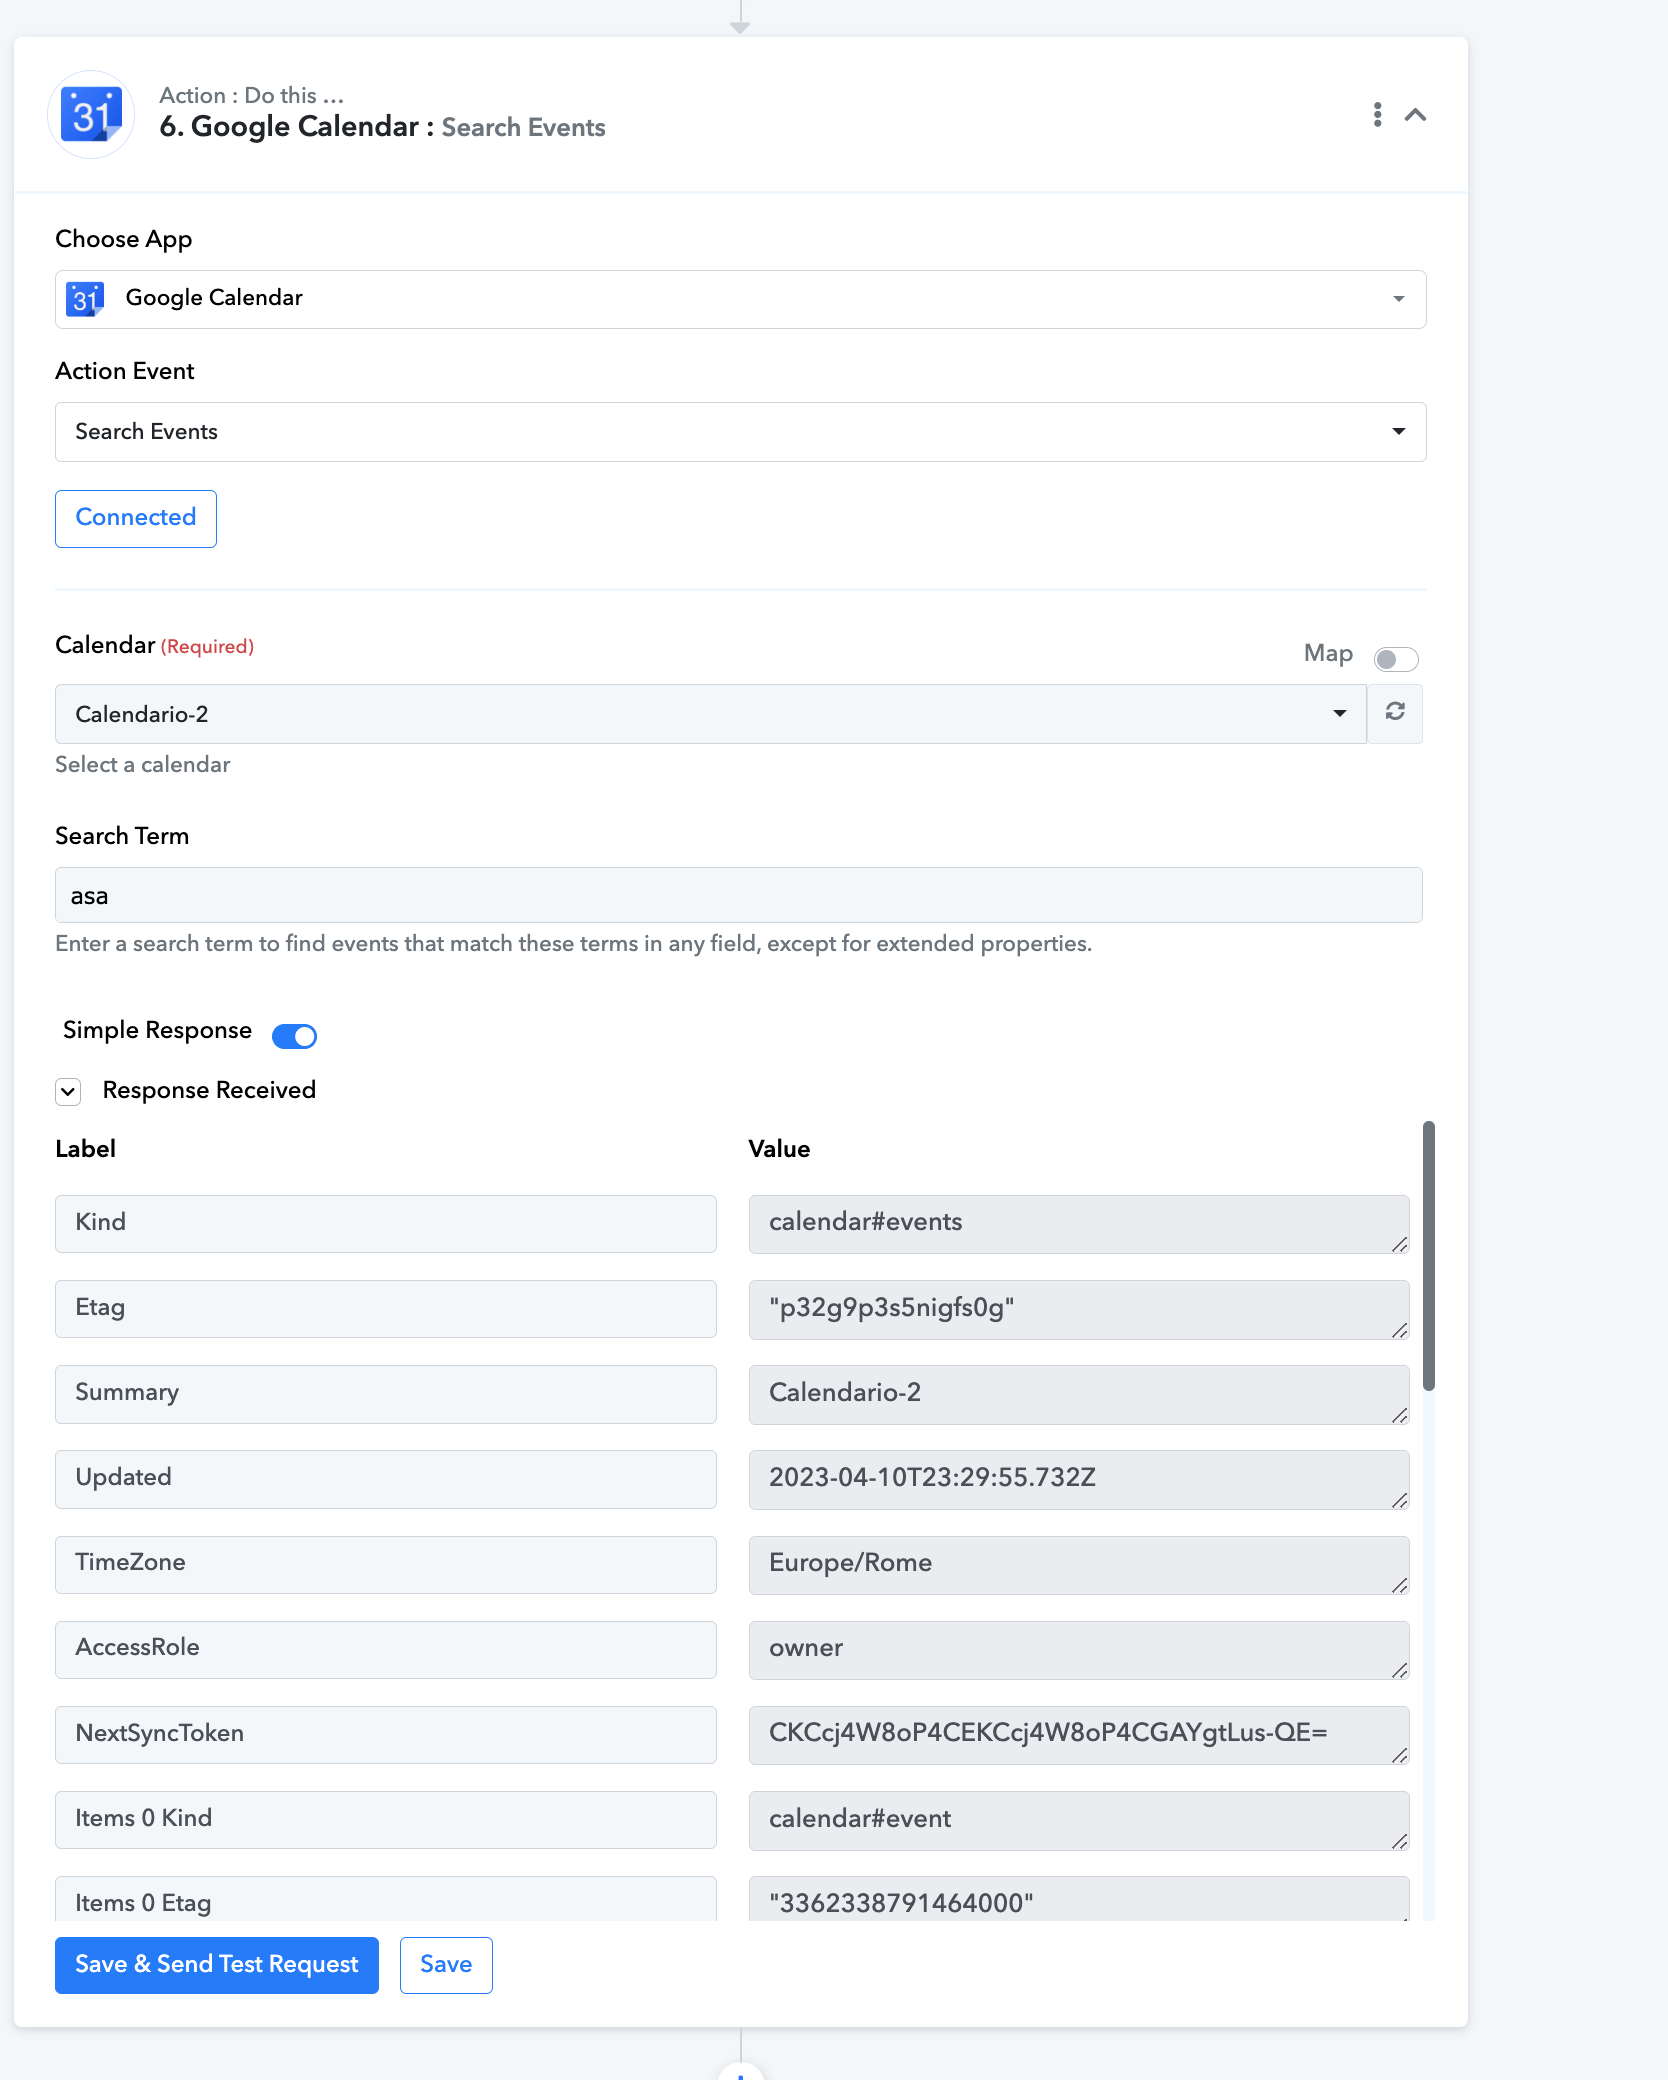
Task: Collapse the Response Received section
Action: (x=68, y=1091)
